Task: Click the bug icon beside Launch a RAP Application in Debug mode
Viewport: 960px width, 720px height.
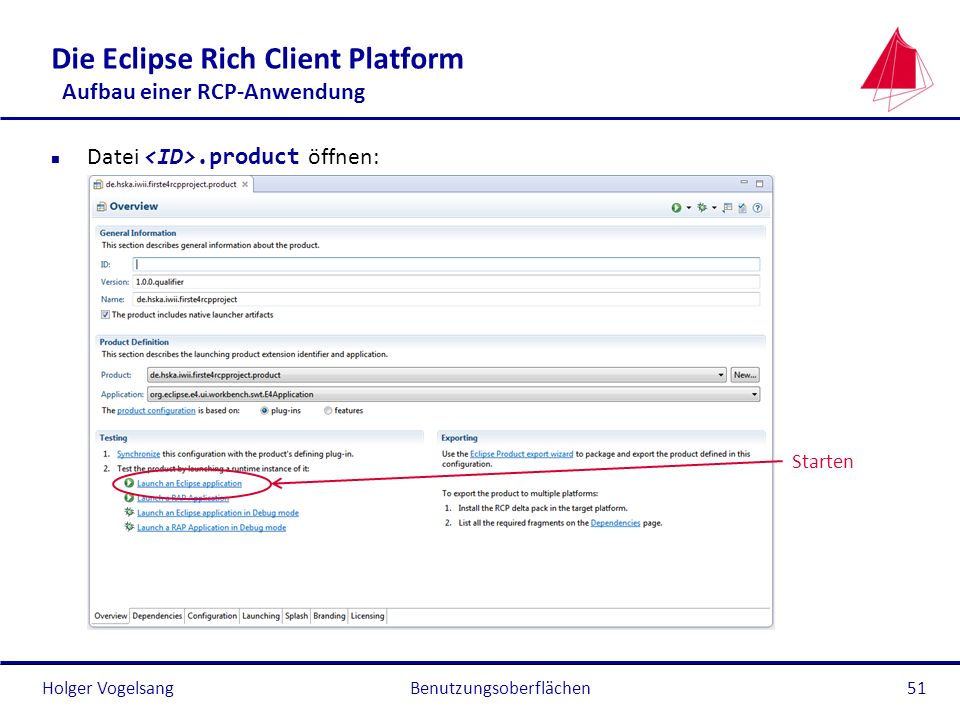Action: coord(129,527)
